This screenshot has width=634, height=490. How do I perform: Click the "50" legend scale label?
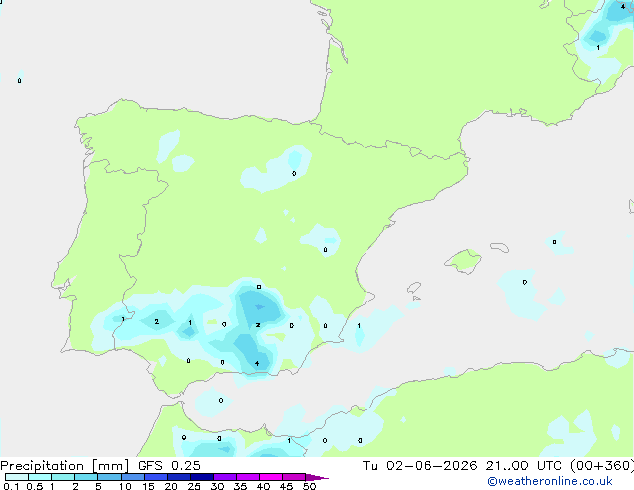click(x=309, y=486)
